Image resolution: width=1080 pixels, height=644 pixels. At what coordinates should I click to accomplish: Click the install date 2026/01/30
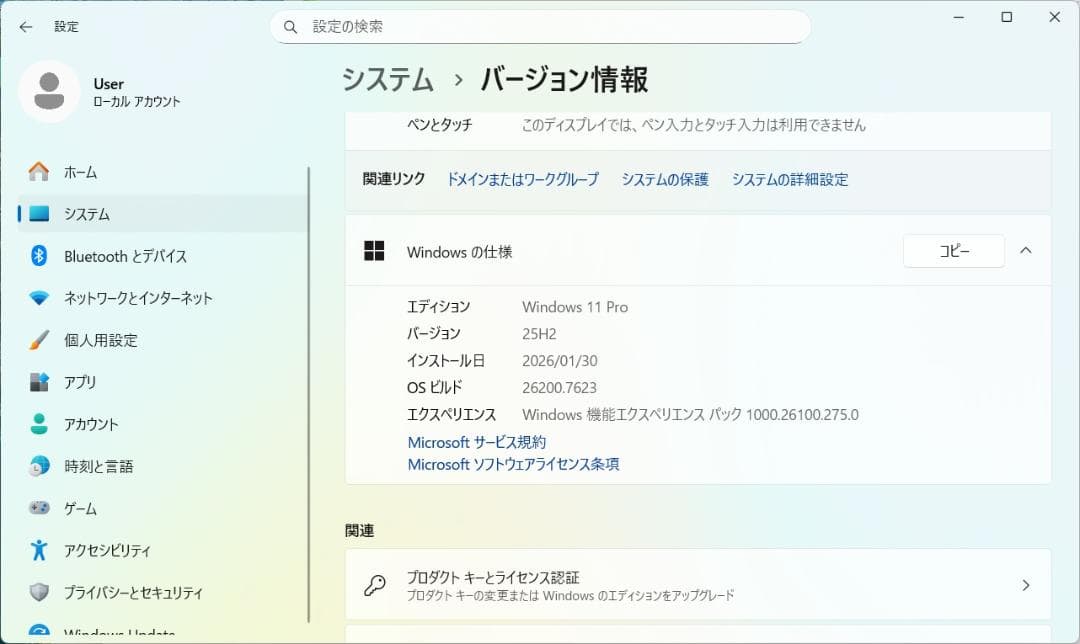pyautogui.click(x=560, y=360)
